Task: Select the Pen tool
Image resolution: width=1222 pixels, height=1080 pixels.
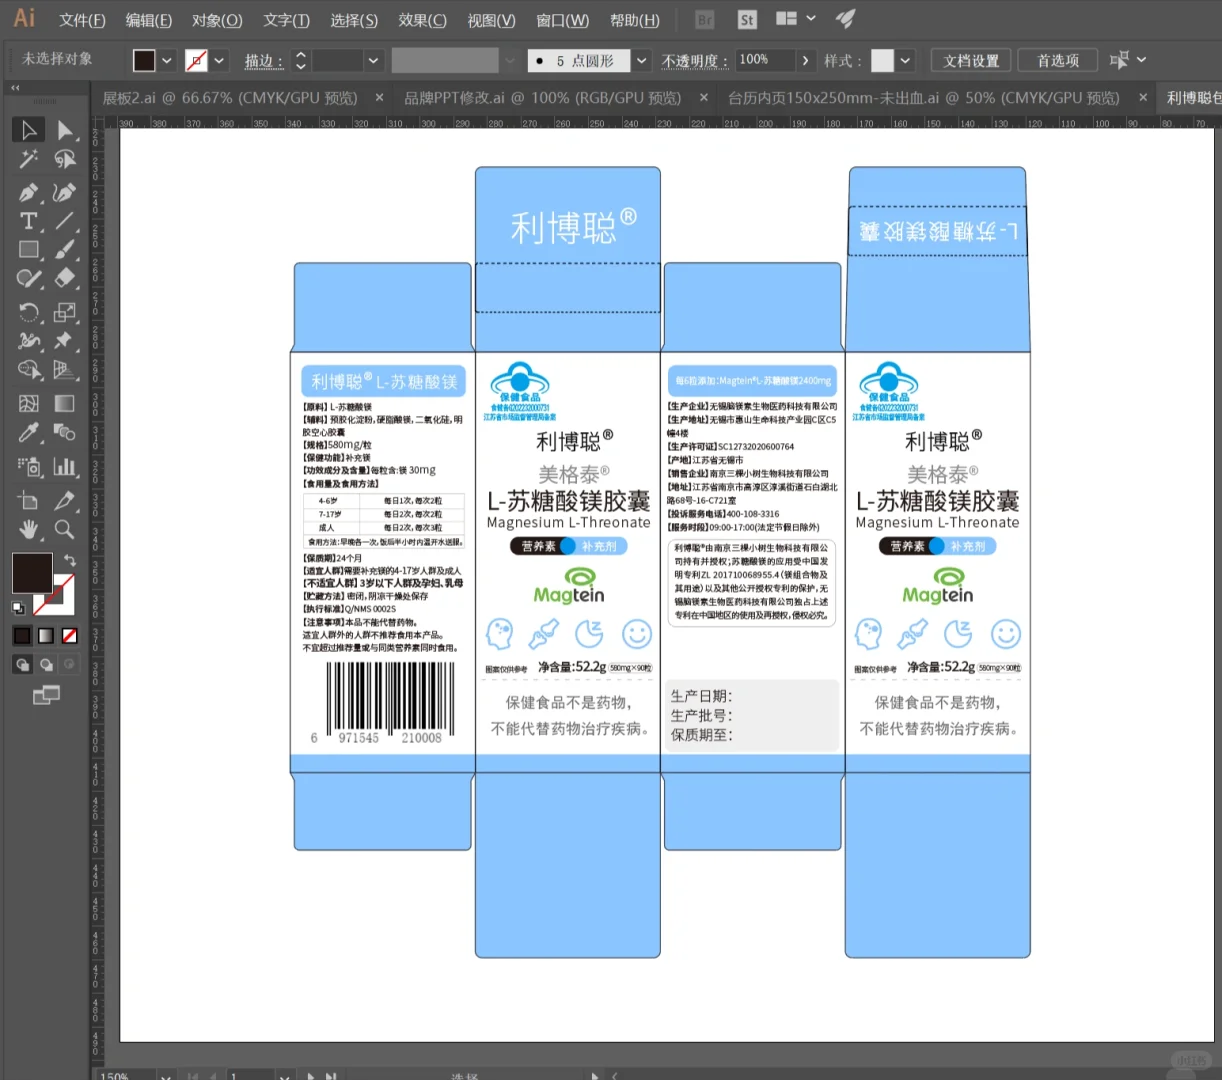Action: coord(28,192)
